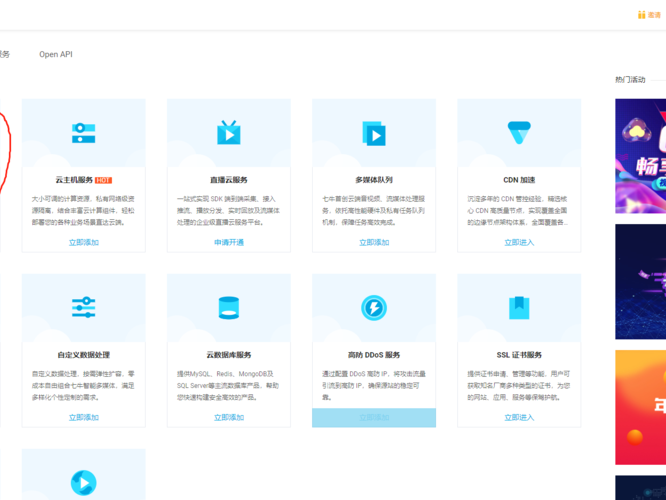
Task: Click the multimedia queue play icon
Action: pos(374,133)
